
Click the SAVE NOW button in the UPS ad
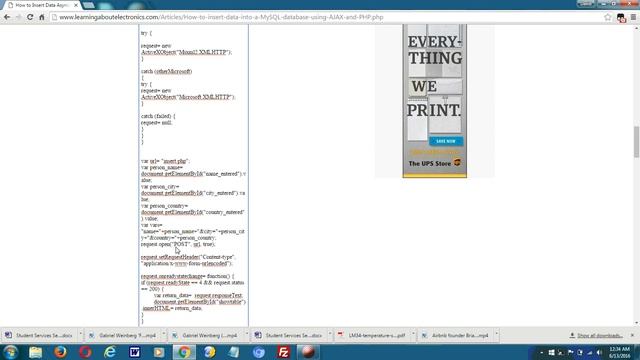click(x=446, y=141)
